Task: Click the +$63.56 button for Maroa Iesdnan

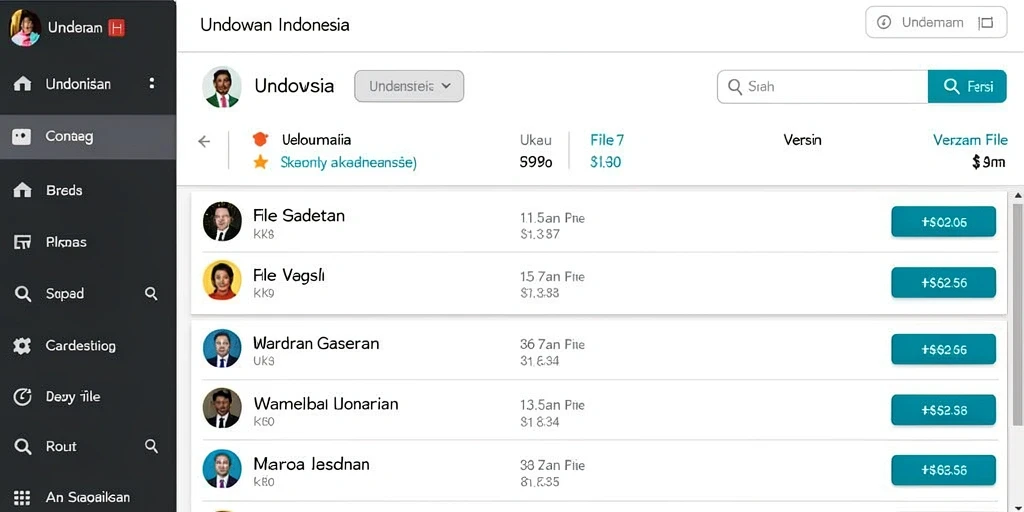Action: [944, 470]
